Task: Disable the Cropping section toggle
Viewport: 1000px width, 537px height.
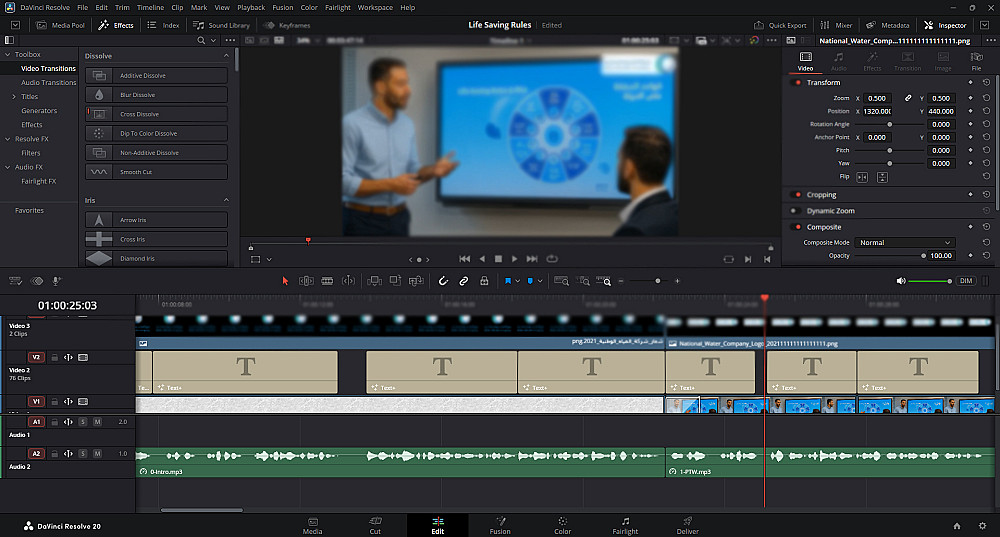Action: pyautogui.click(x=796, y=195)
